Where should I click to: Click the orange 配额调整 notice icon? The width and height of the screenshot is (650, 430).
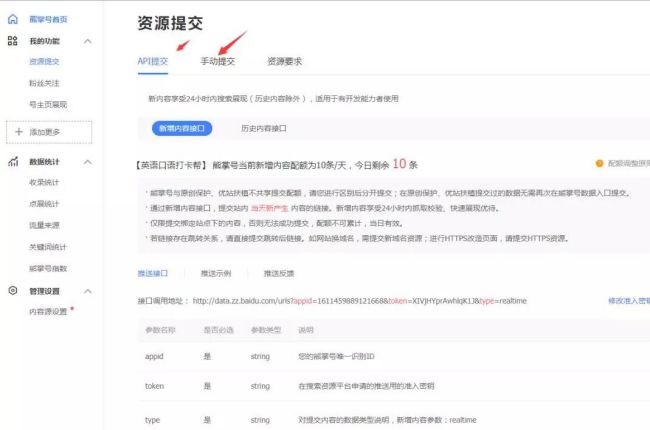(600, 163)
